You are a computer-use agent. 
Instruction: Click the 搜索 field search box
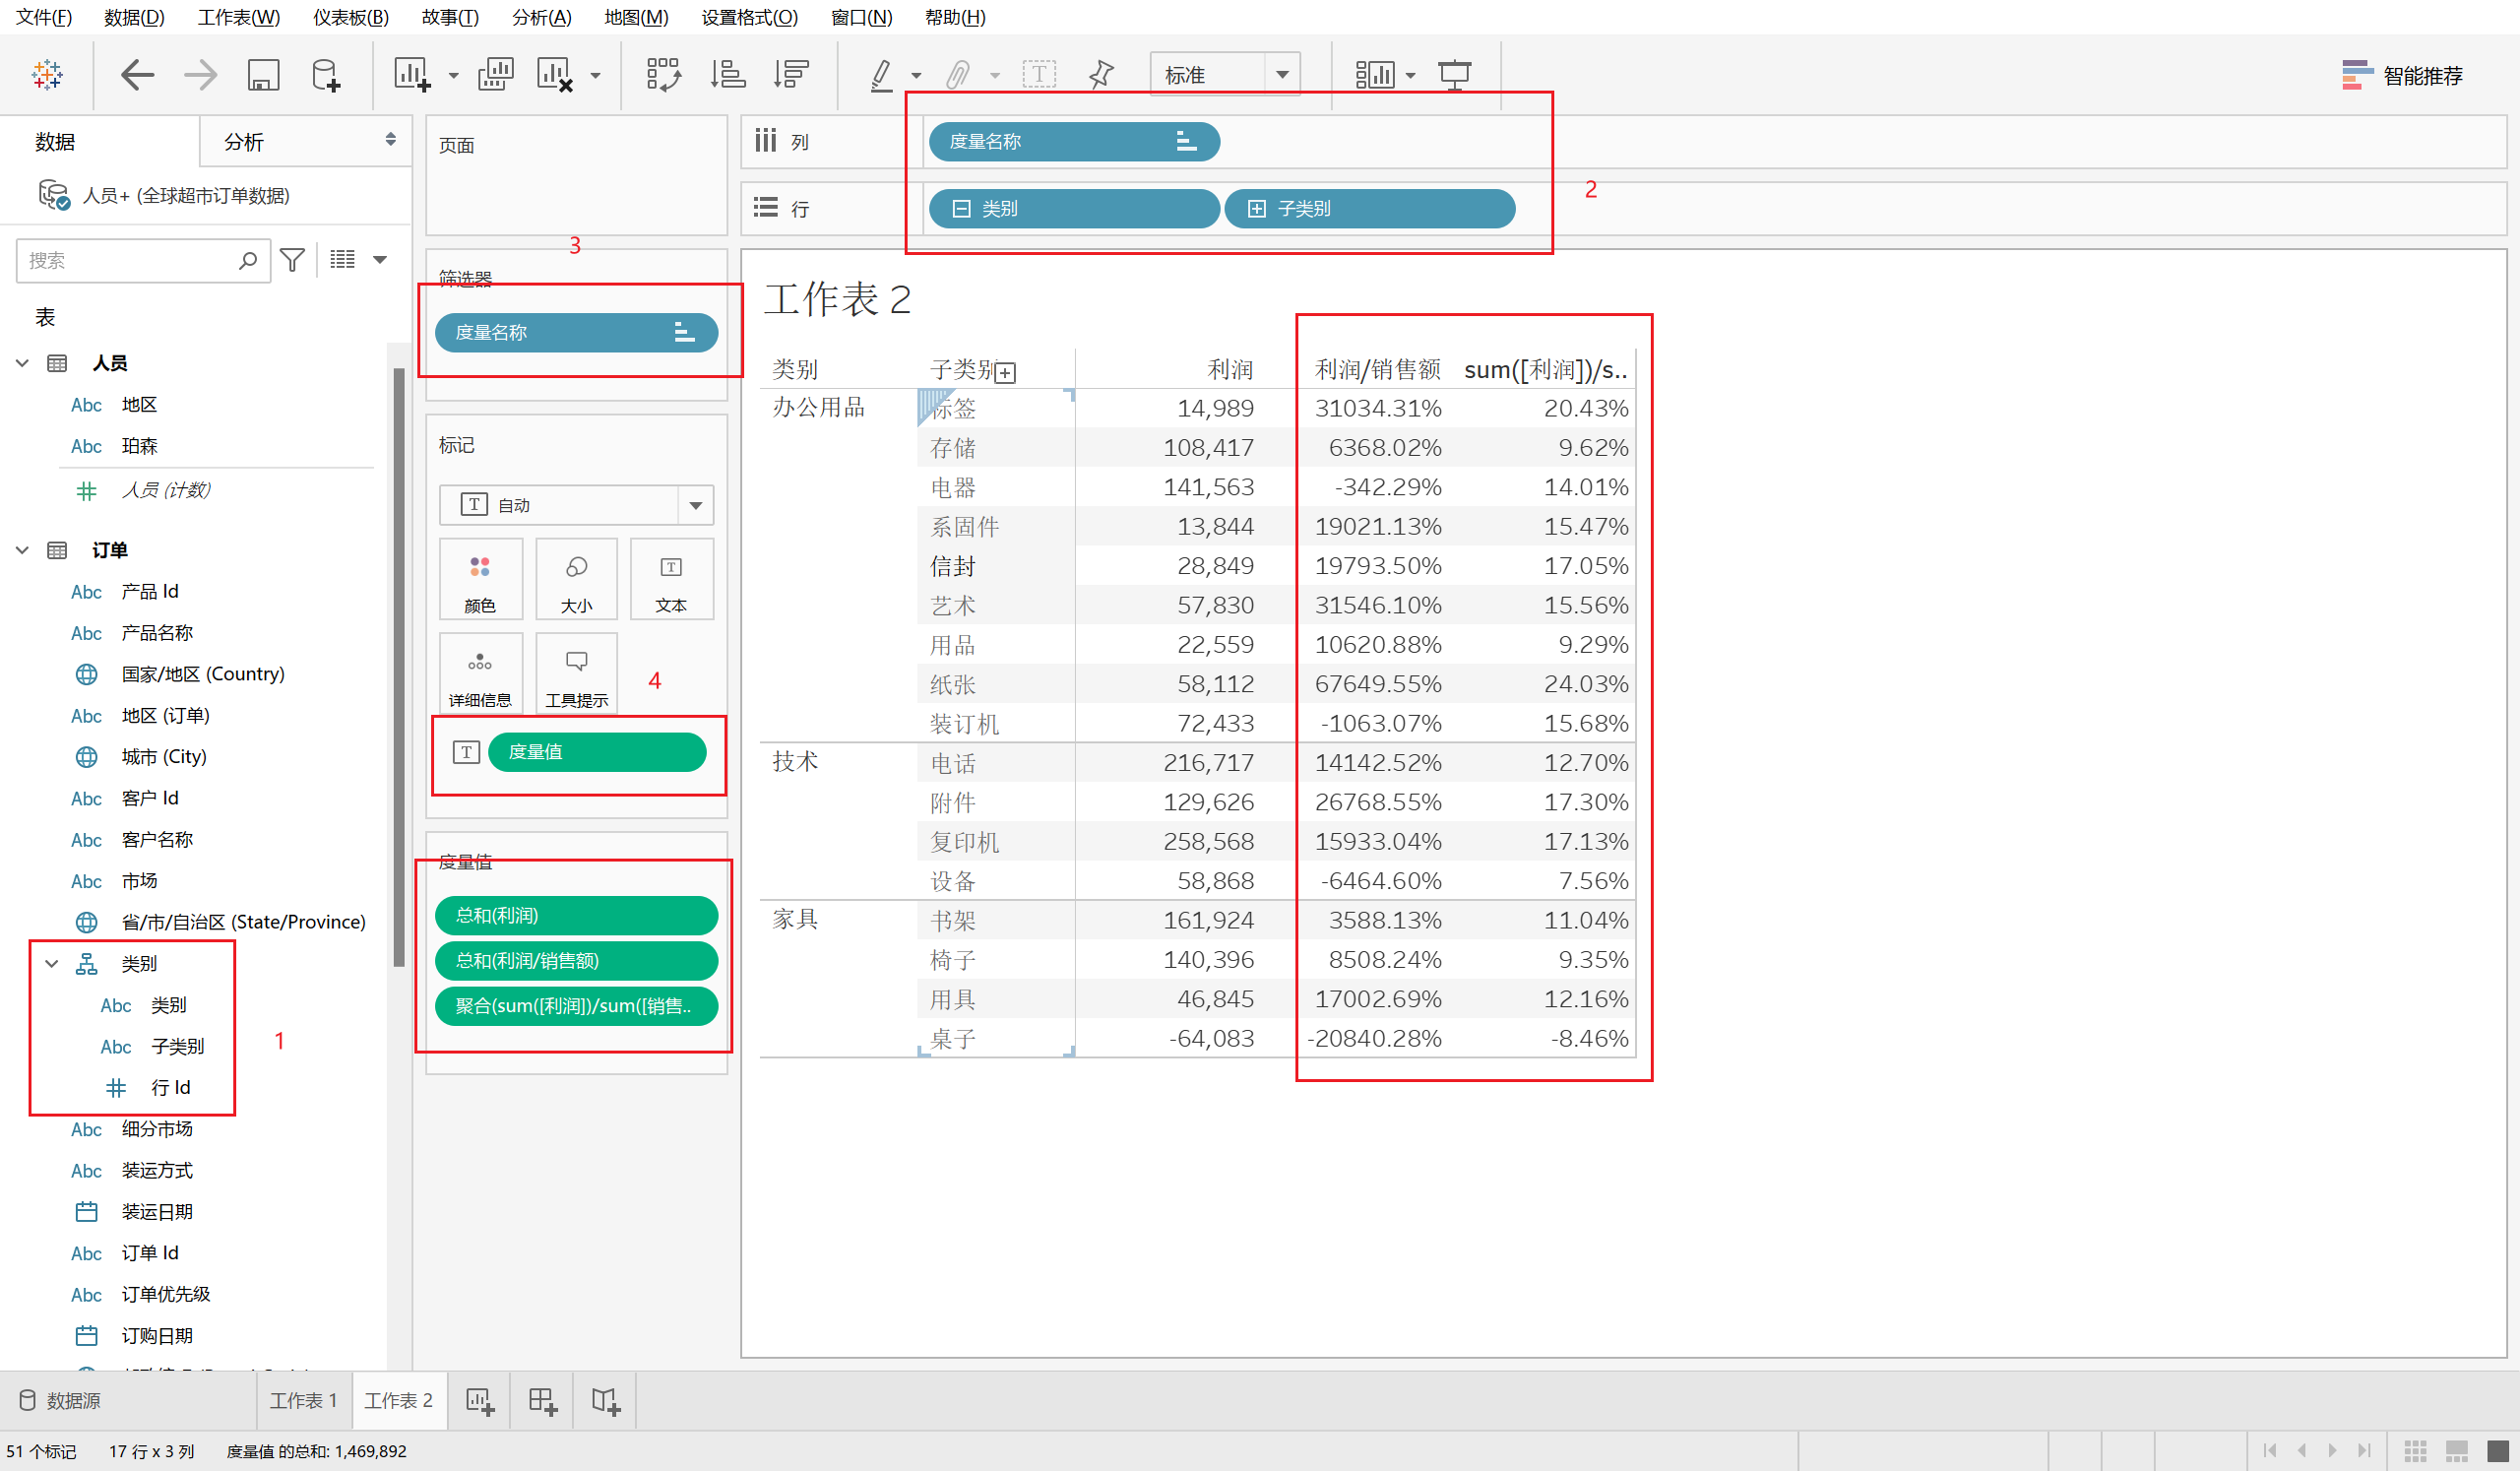(x=130, y=261)
